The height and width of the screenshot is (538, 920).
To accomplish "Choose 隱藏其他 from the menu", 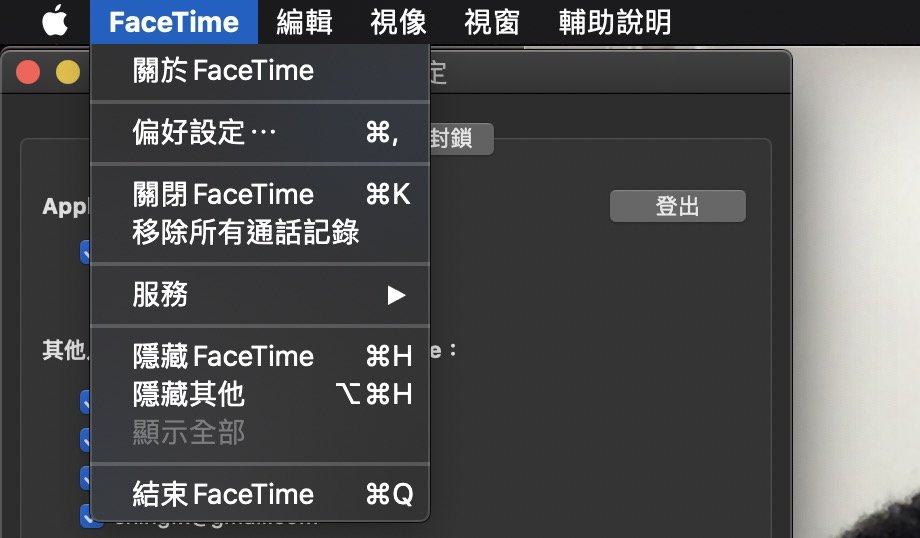I will (x=188, y=394).
